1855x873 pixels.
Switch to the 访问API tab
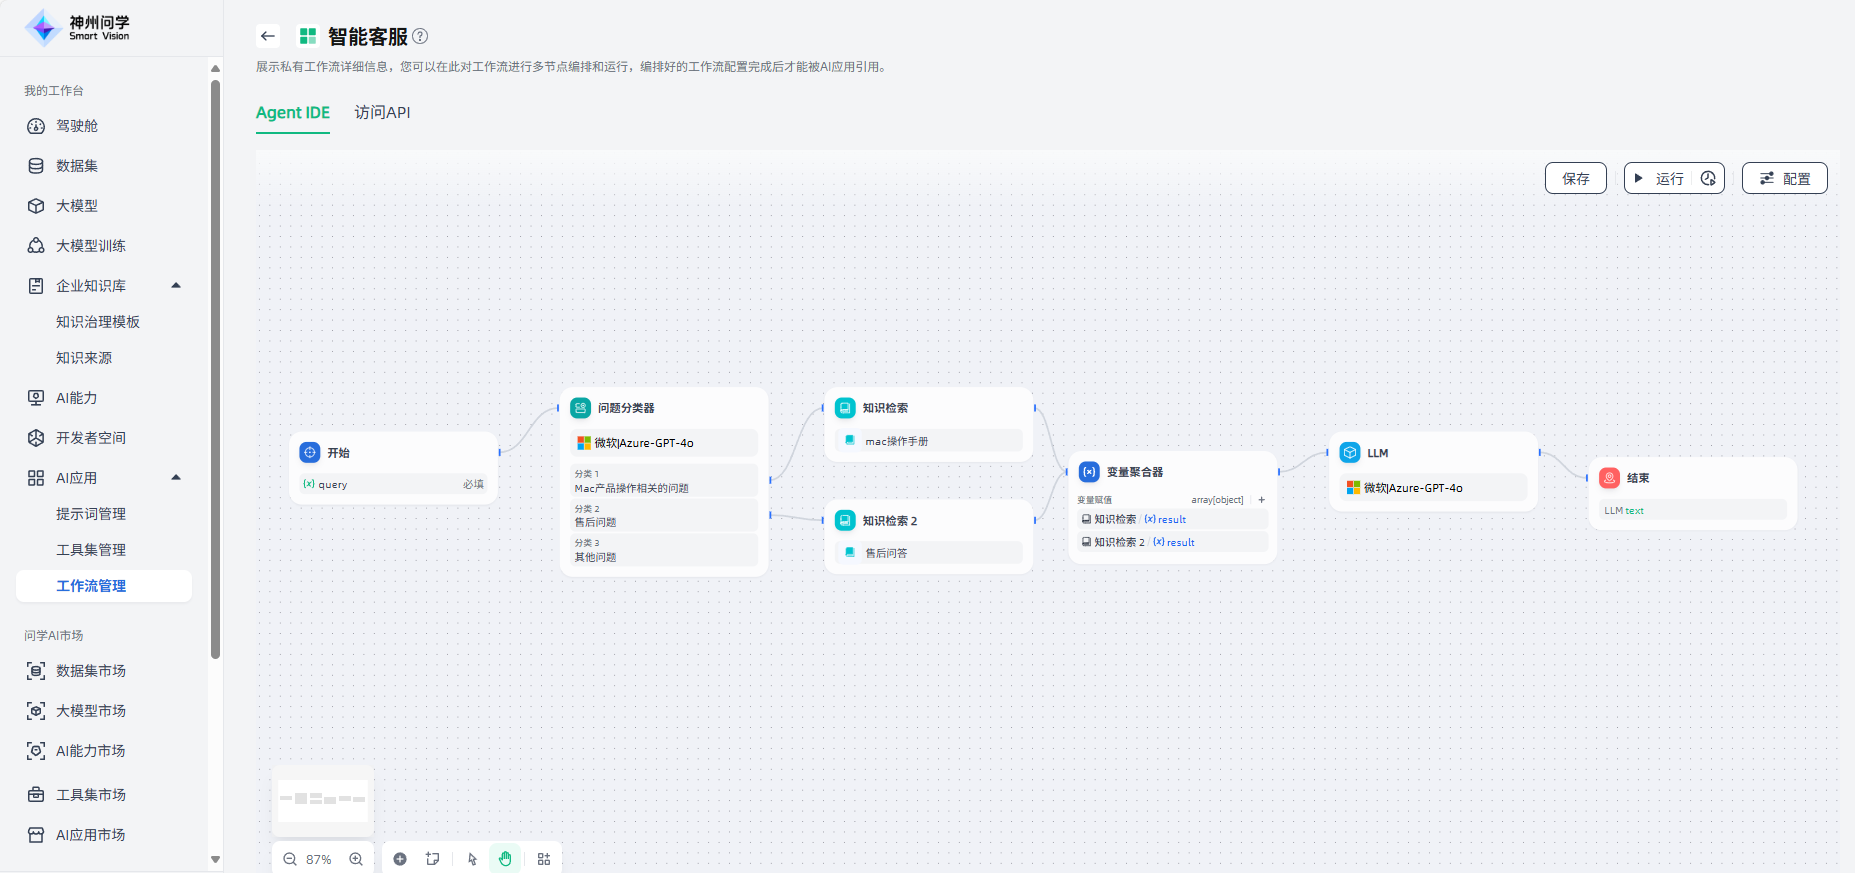pyautogui.click(x=382, y=113)
